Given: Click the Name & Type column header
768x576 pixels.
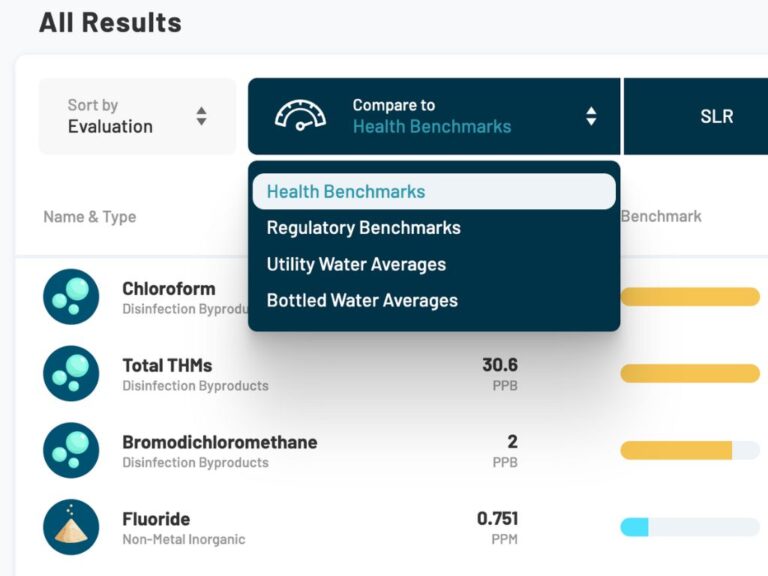Looking at the screenshot, I should pyautogui.click(x=90, y=216).
